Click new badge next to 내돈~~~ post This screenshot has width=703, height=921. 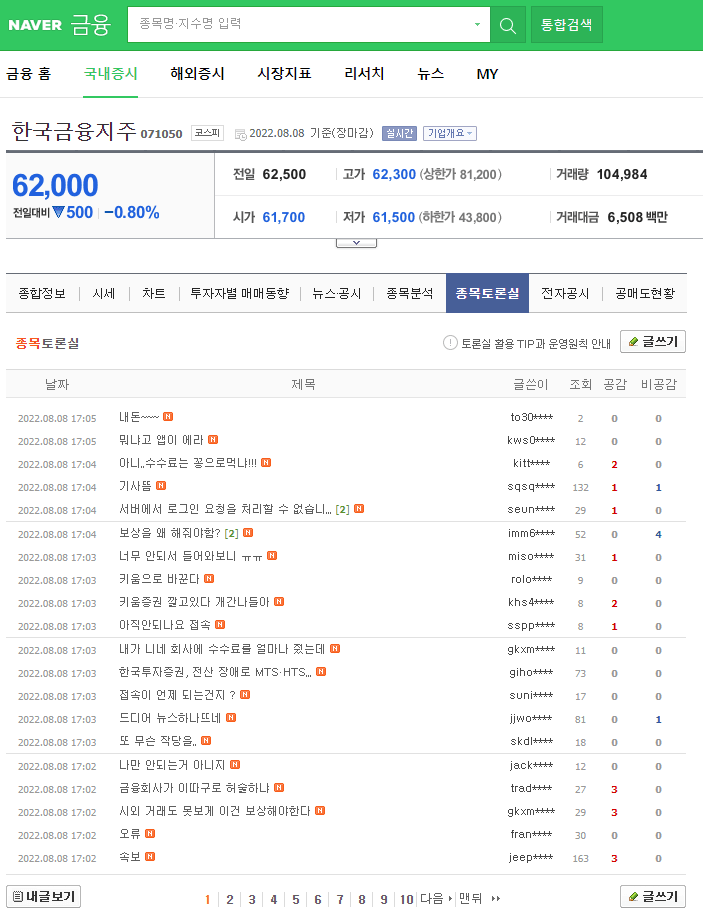tap(168, 416)
